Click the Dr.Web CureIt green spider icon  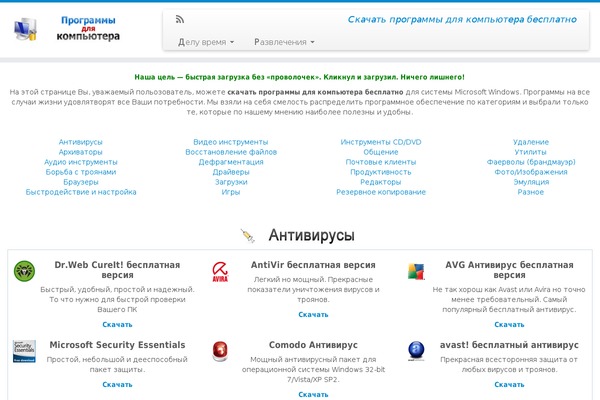[x=24, y=271]
